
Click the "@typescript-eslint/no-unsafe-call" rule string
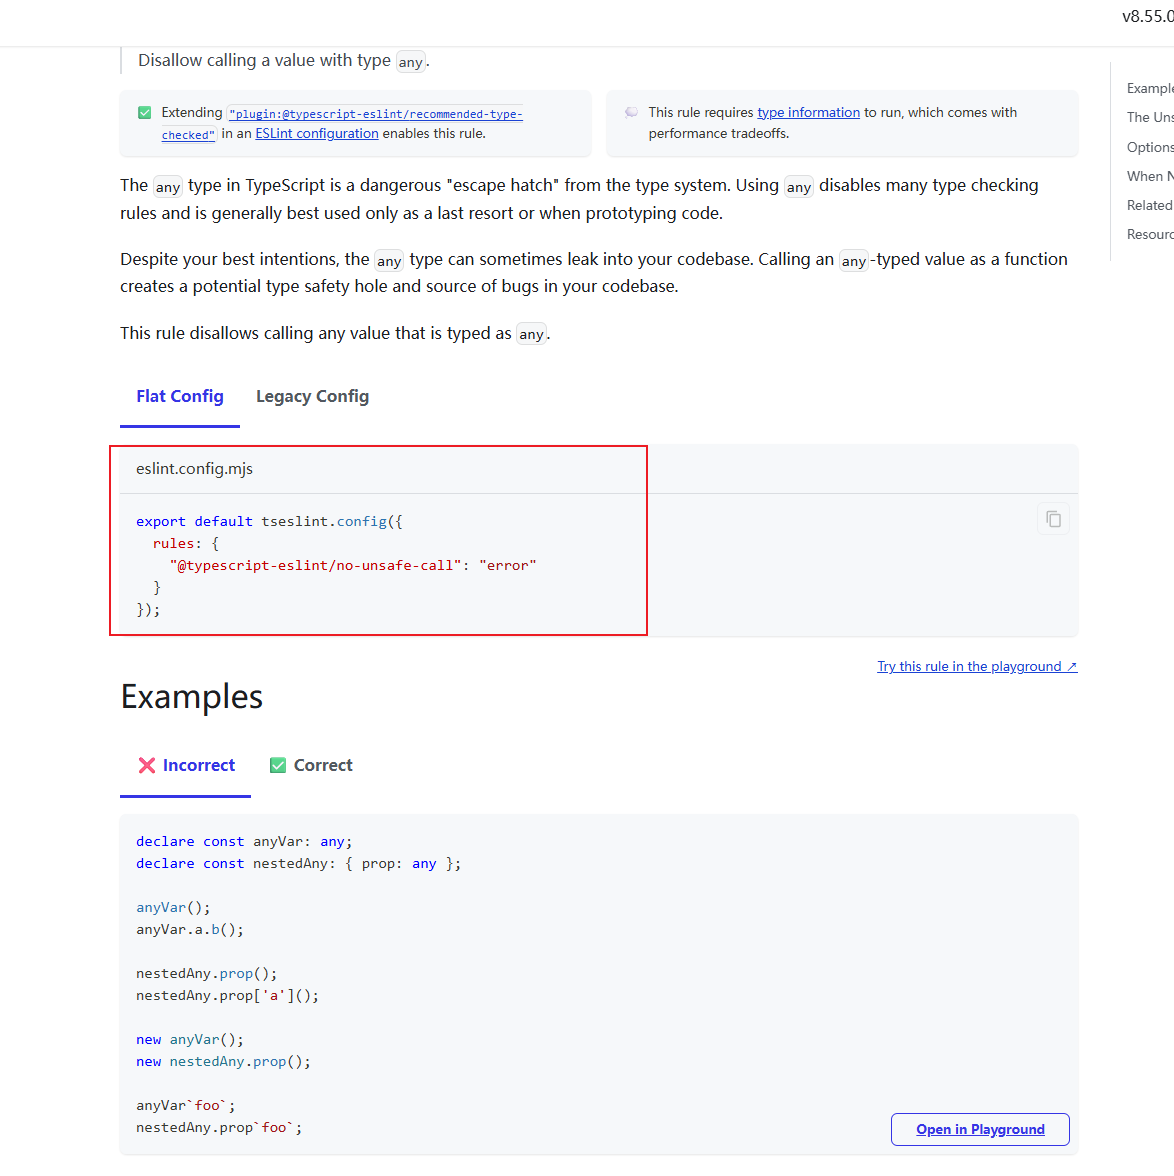click(x=316, y=566)
